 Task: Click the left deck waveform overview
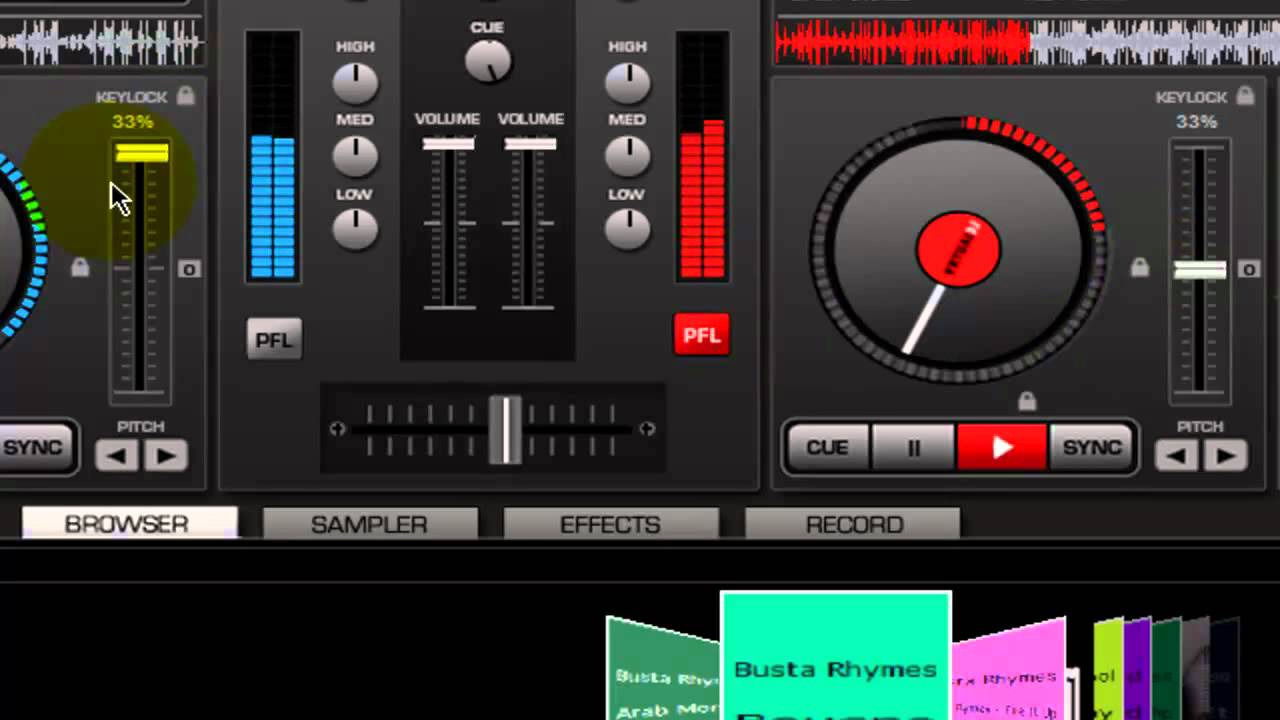[x=102, y=43]
